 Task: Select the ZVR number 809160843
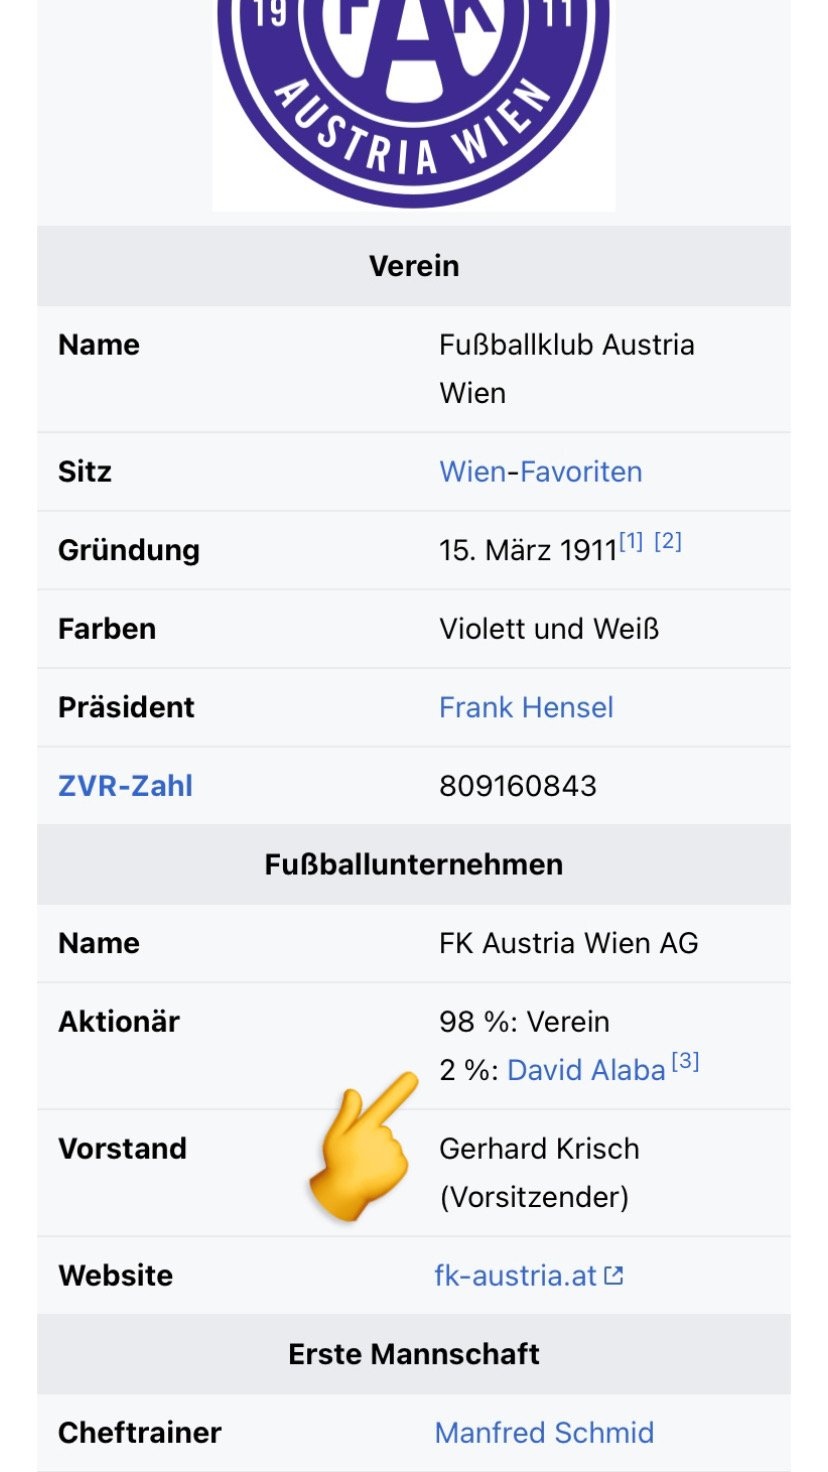(x=518, y=786)
